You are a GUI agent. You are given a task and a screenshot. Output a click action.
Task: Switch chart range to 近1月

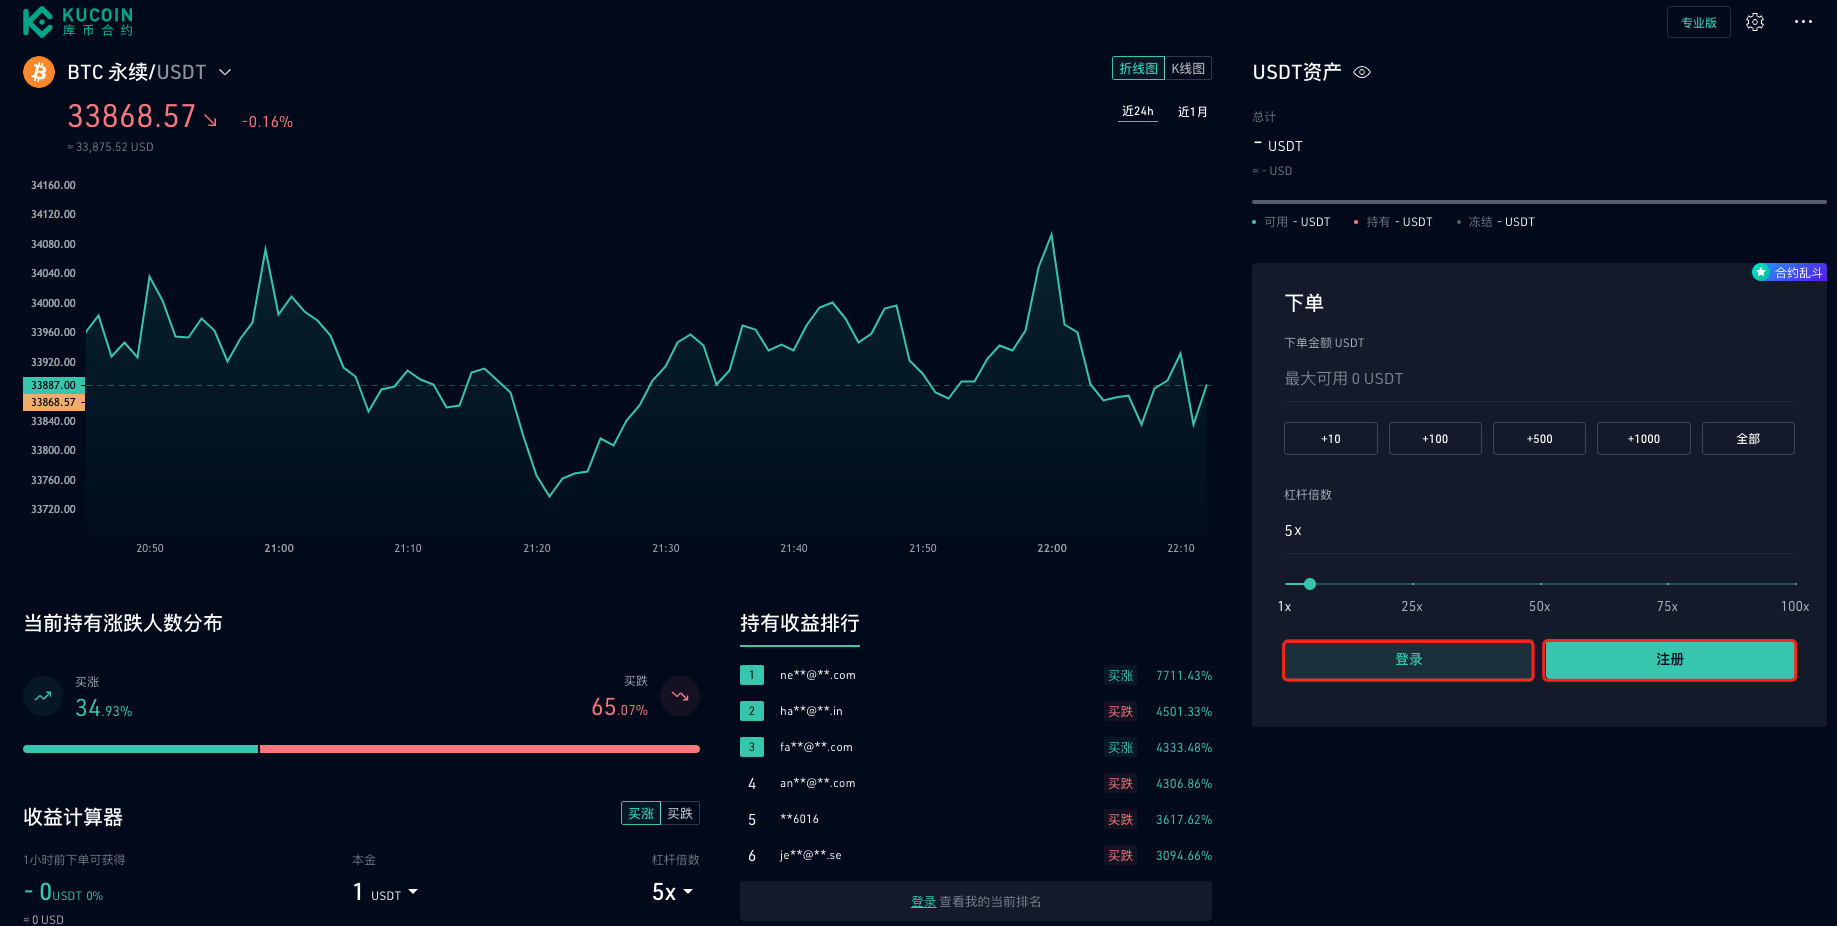coord(1192,112)
